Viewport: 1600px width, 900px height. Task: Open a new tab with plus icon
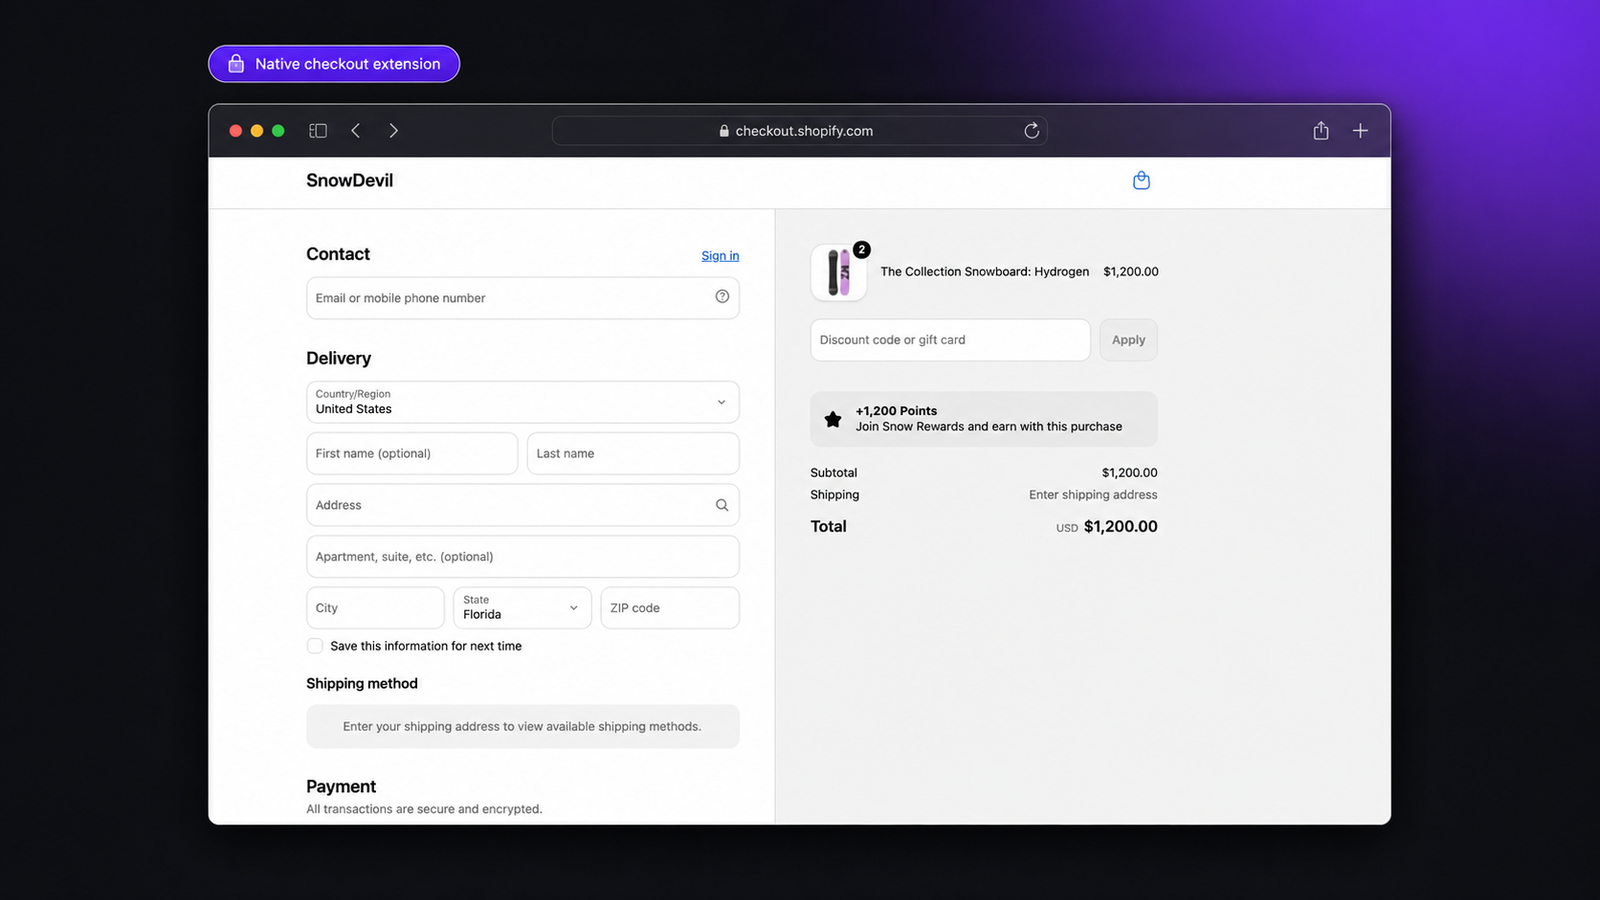coord(1360,131)
